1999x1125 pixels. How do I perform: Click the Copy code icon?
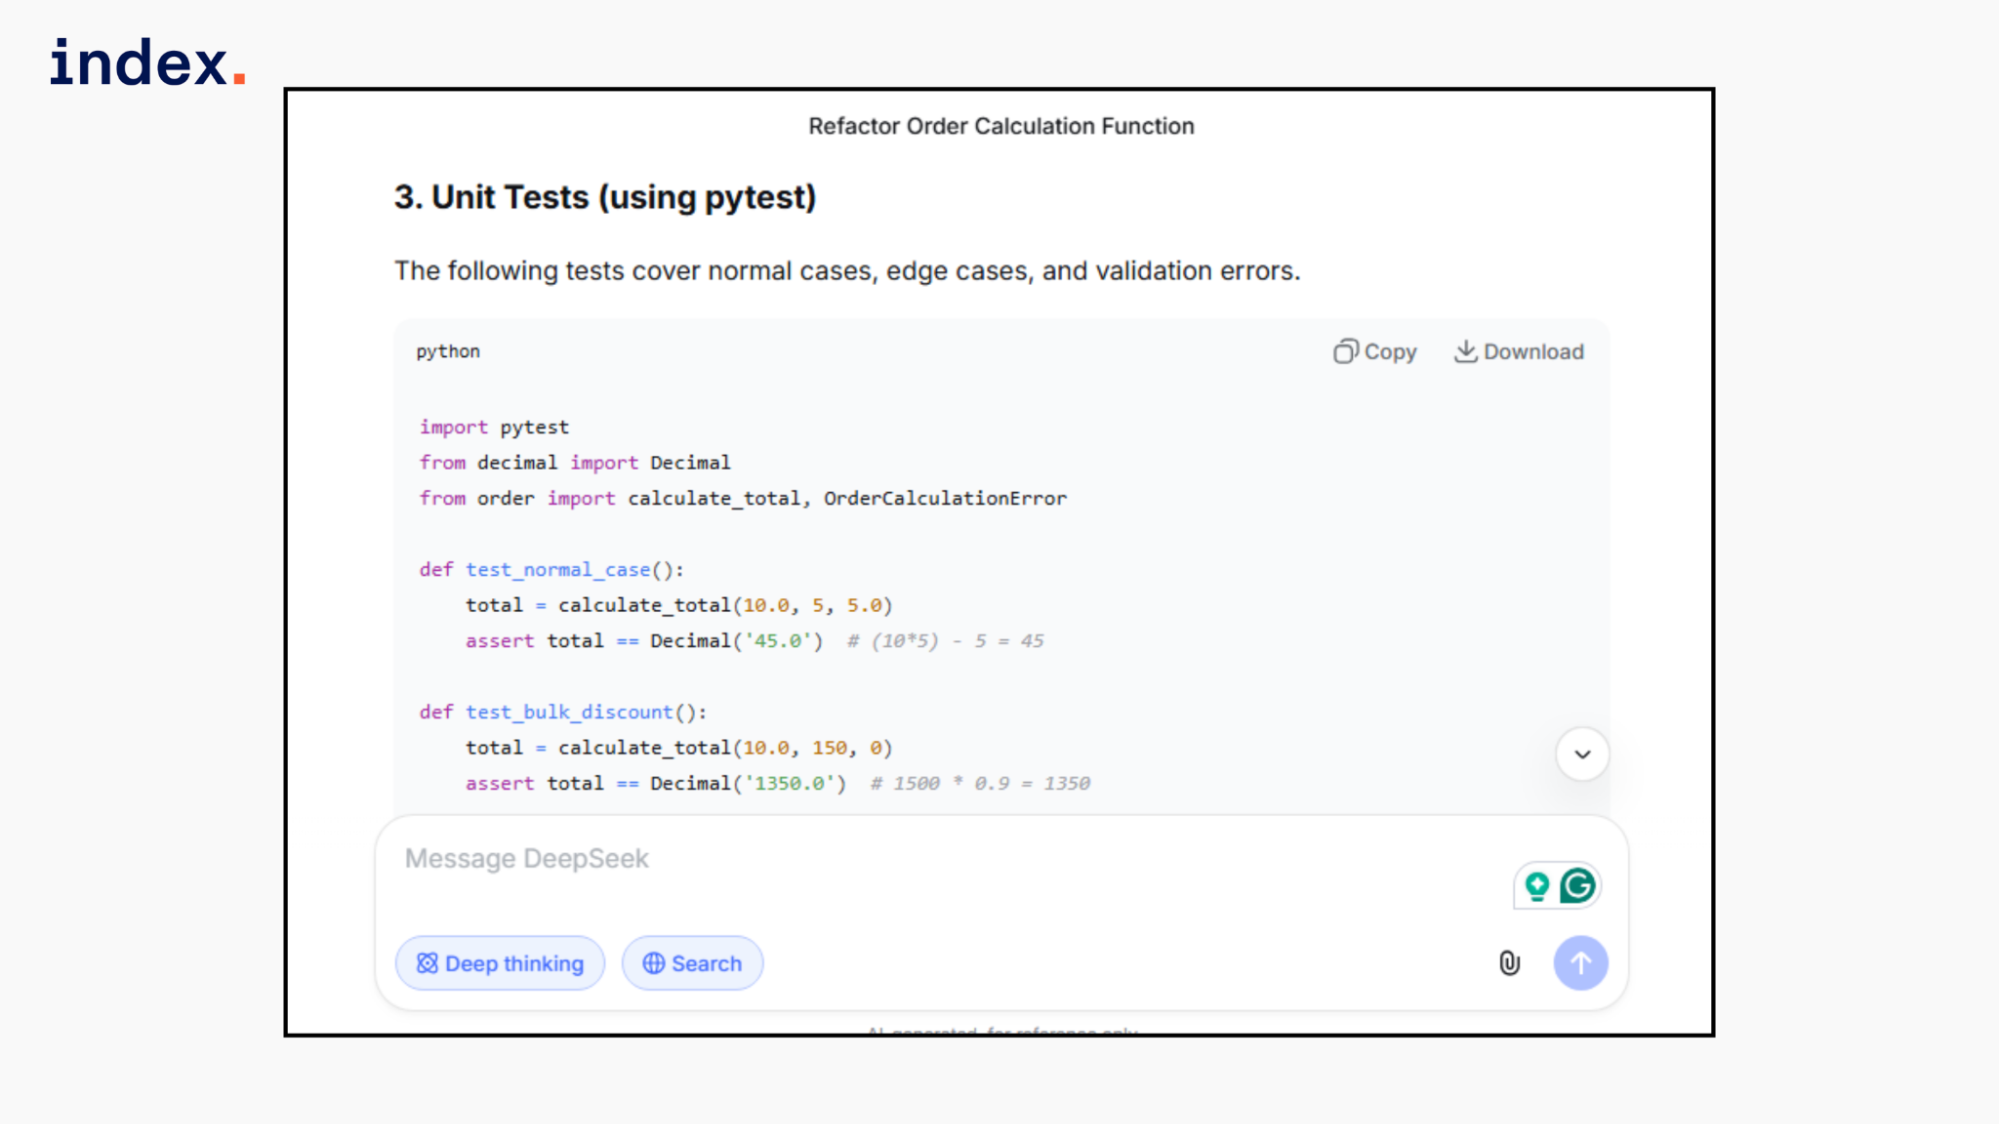[1346, 351]
